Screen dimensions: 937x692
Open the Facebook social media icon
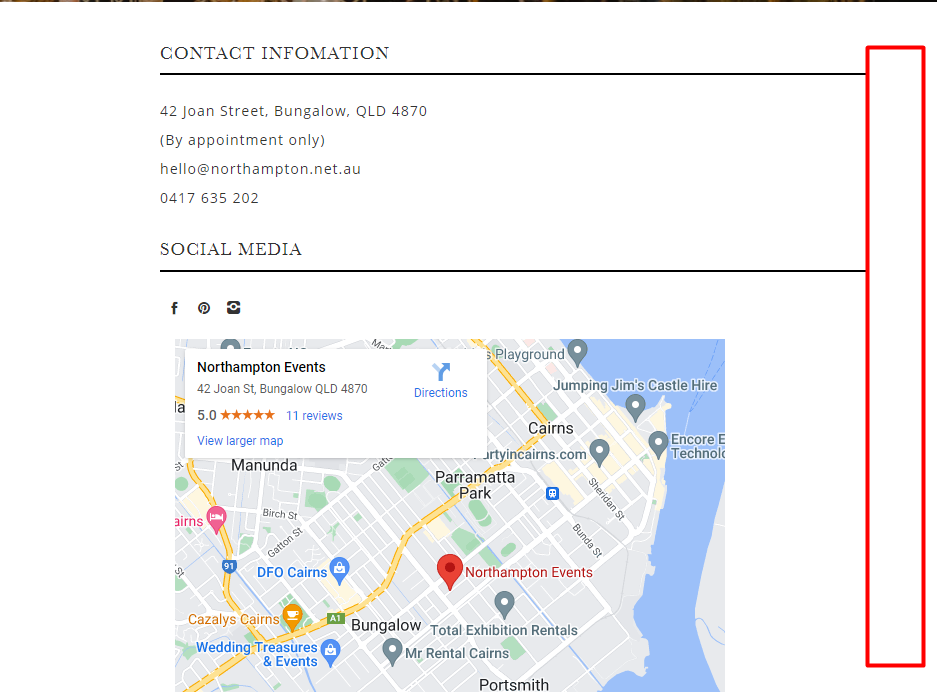(174, 308)
